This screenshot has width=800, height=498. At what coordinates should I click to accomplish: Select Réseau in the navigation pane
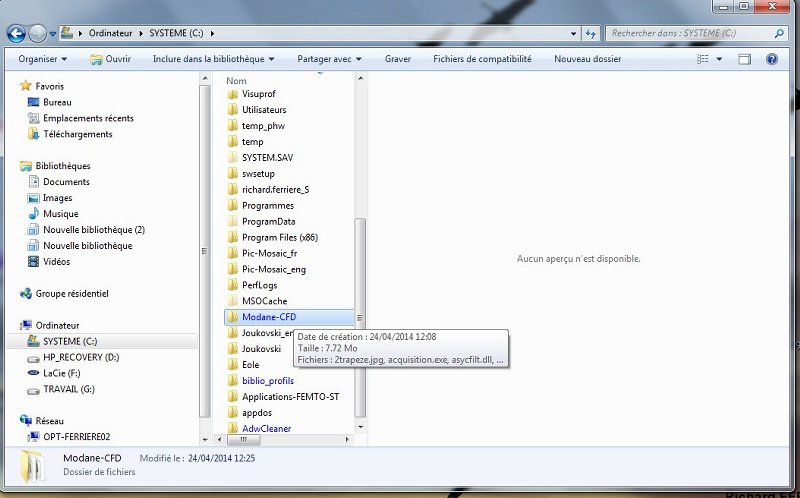point(49,421)
